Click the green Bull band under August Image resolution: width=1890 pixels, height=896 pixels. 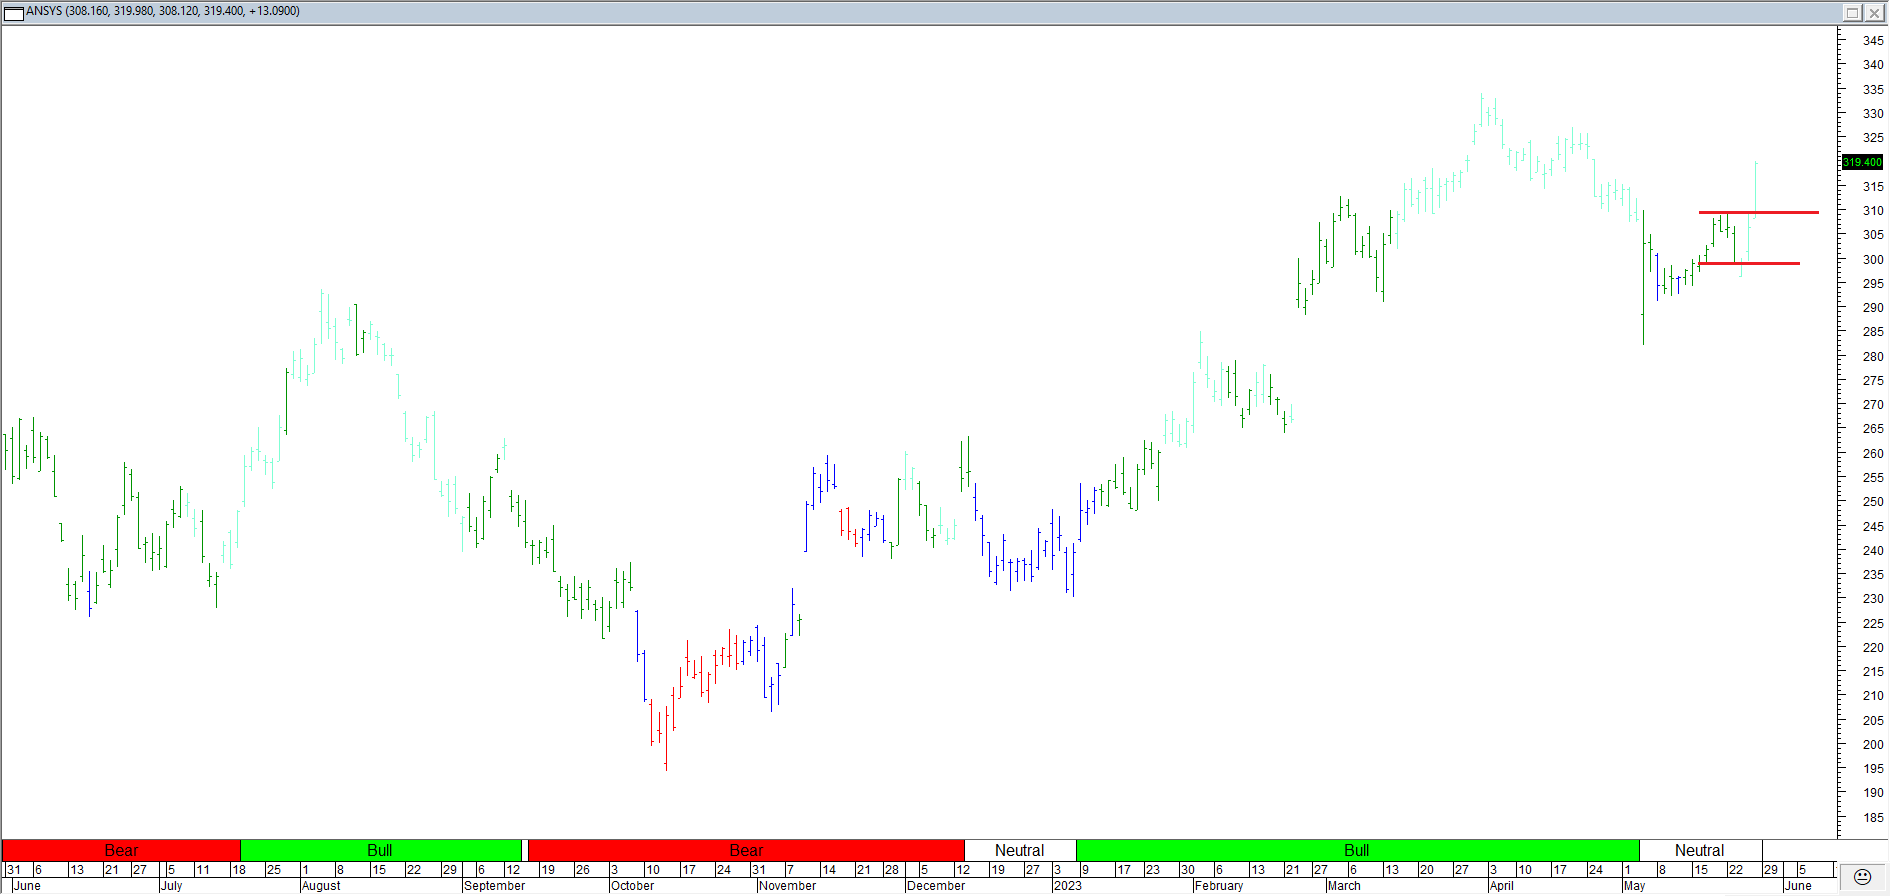click(x=380, y=850)
